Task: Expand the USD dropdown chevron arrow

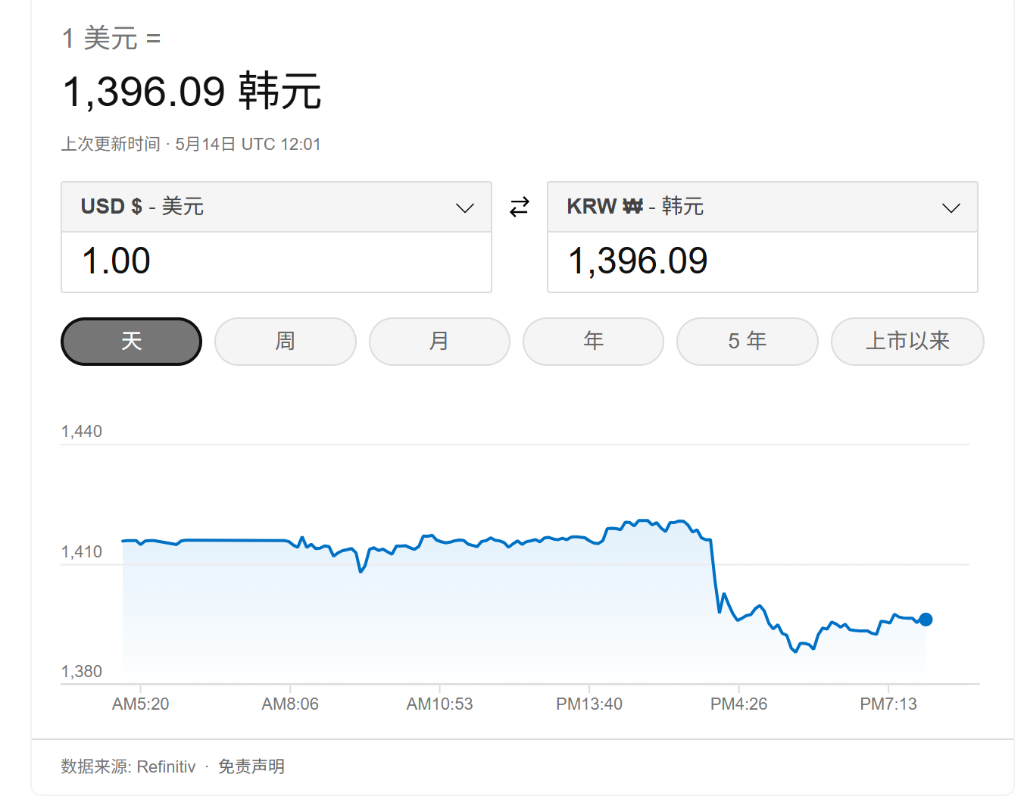Action: pos(465,208)
